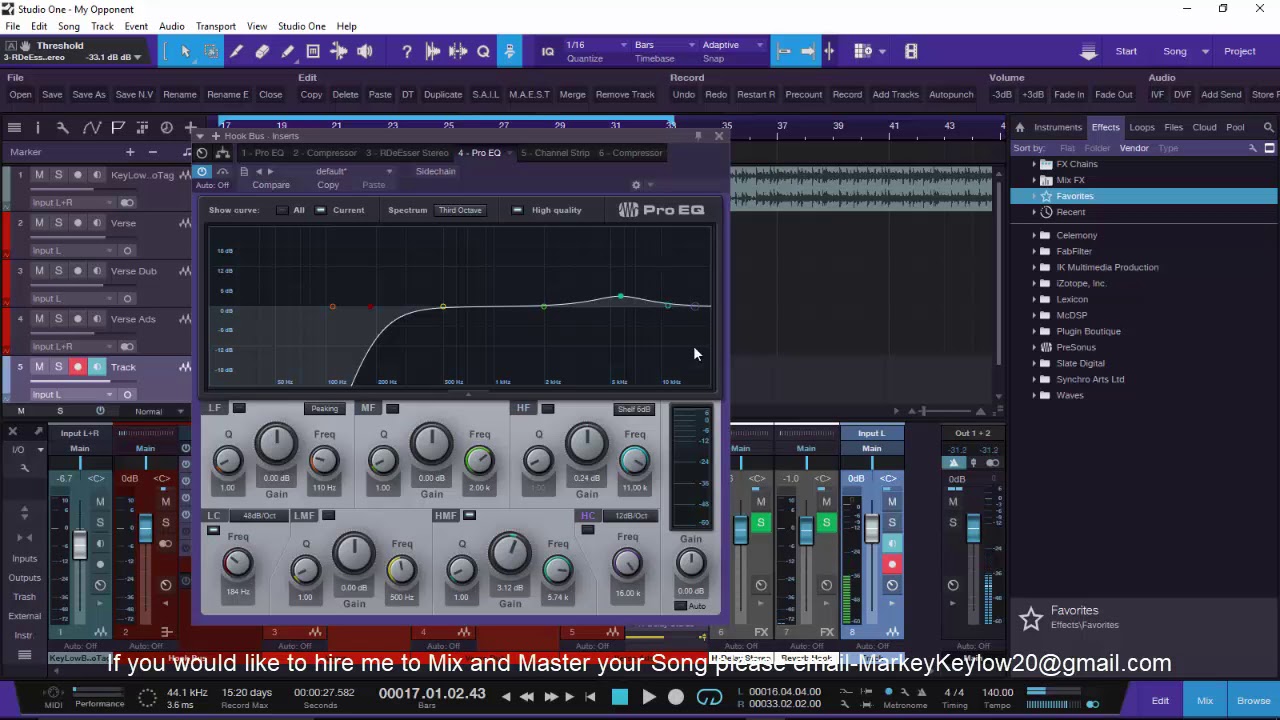1280x720 pixels.
Task: Click the IQ input quantize icon
Action: [547, 51]
